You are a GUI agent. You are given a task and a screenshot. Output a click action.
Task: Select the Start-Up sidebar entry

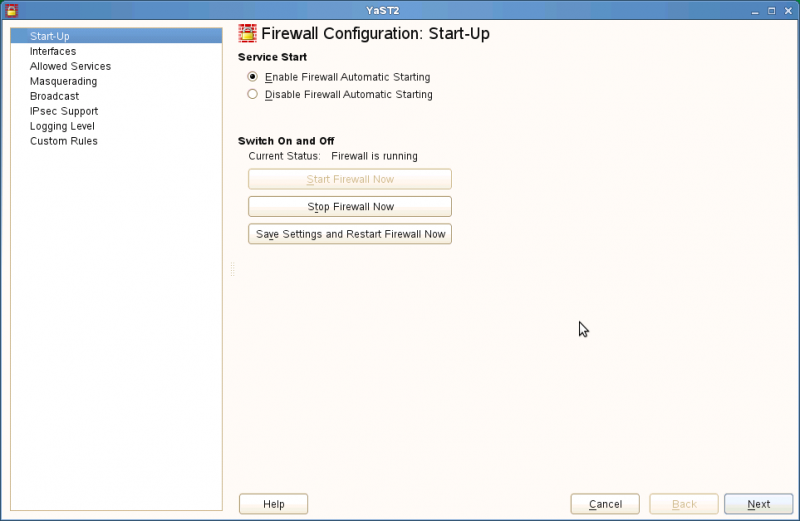(x=116, y=36)
